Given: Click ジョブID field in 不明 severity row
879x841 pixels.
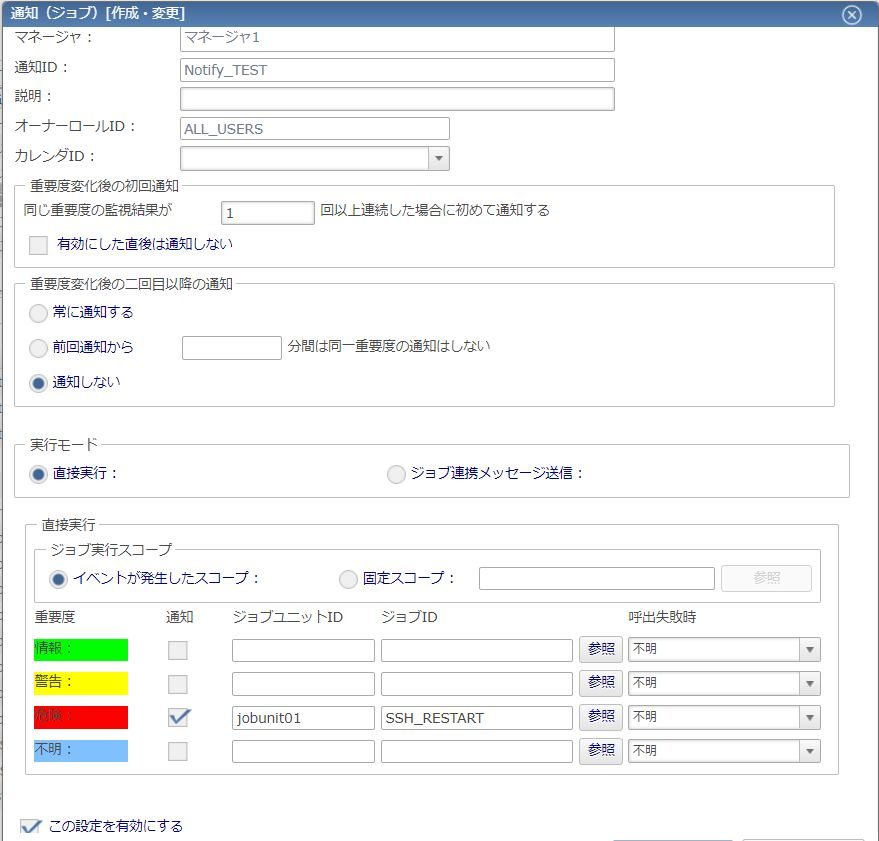Looking at the screenshot, I should 476,751.
